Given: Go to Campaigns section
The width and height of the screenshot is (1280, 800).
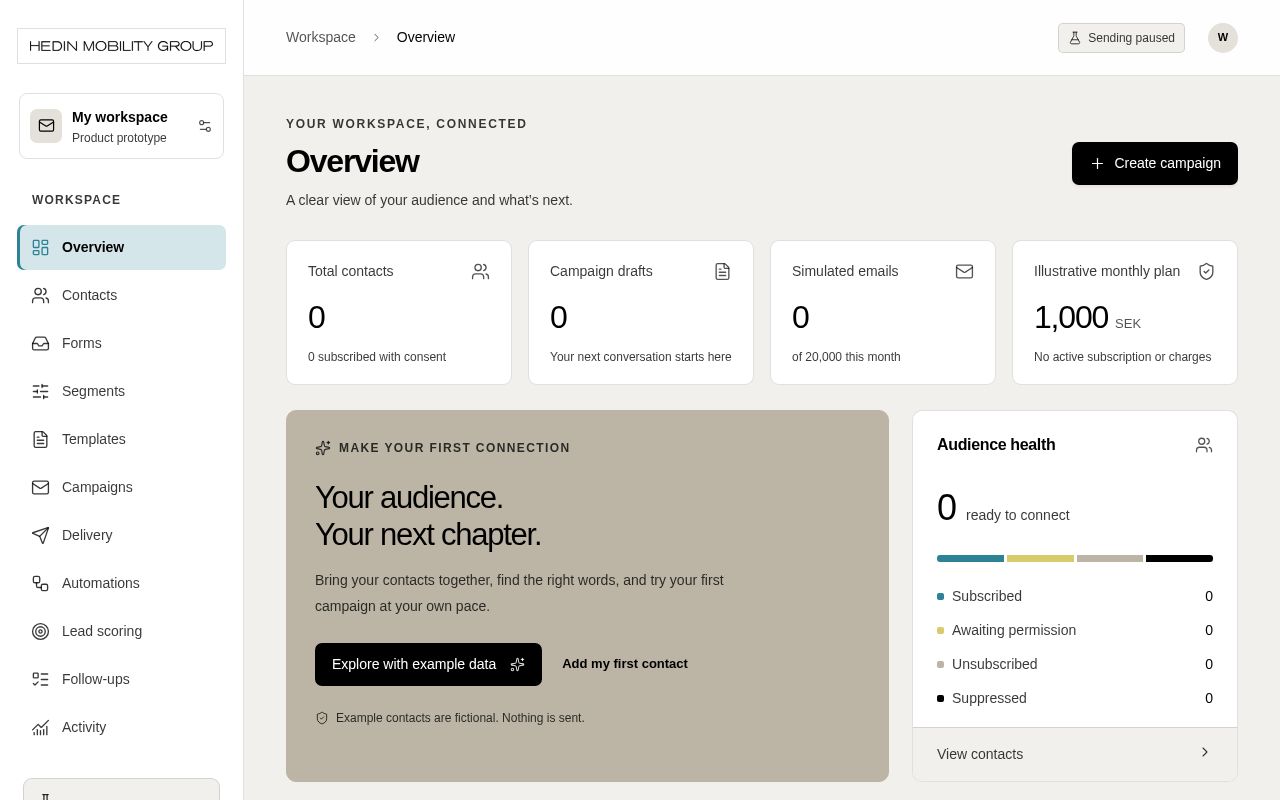Looking at the screenshot, I should point(121,487).
